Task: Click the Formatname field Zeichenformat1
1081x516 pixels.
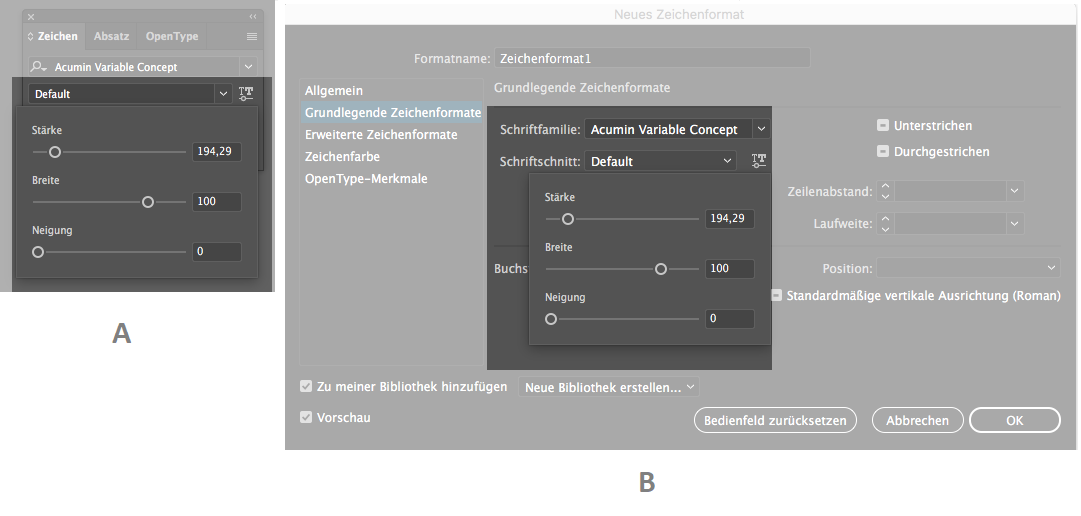Action: (x=652, y=58)
